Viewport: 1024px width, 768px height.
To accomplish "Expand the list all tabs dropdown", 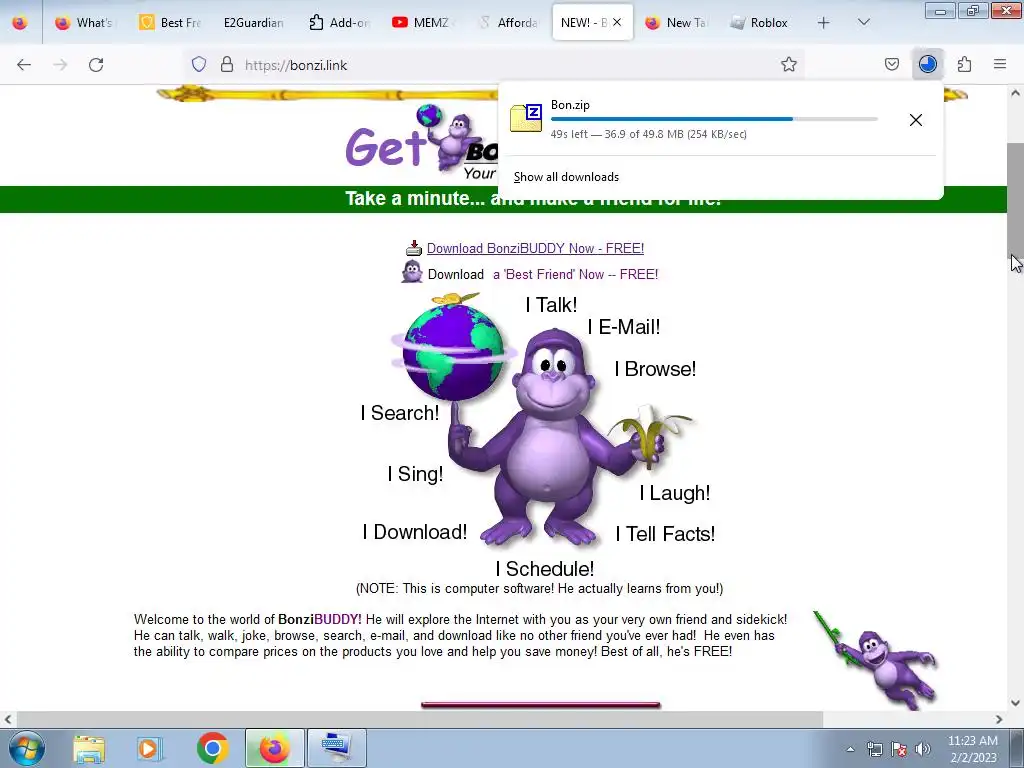I will 863,23.
